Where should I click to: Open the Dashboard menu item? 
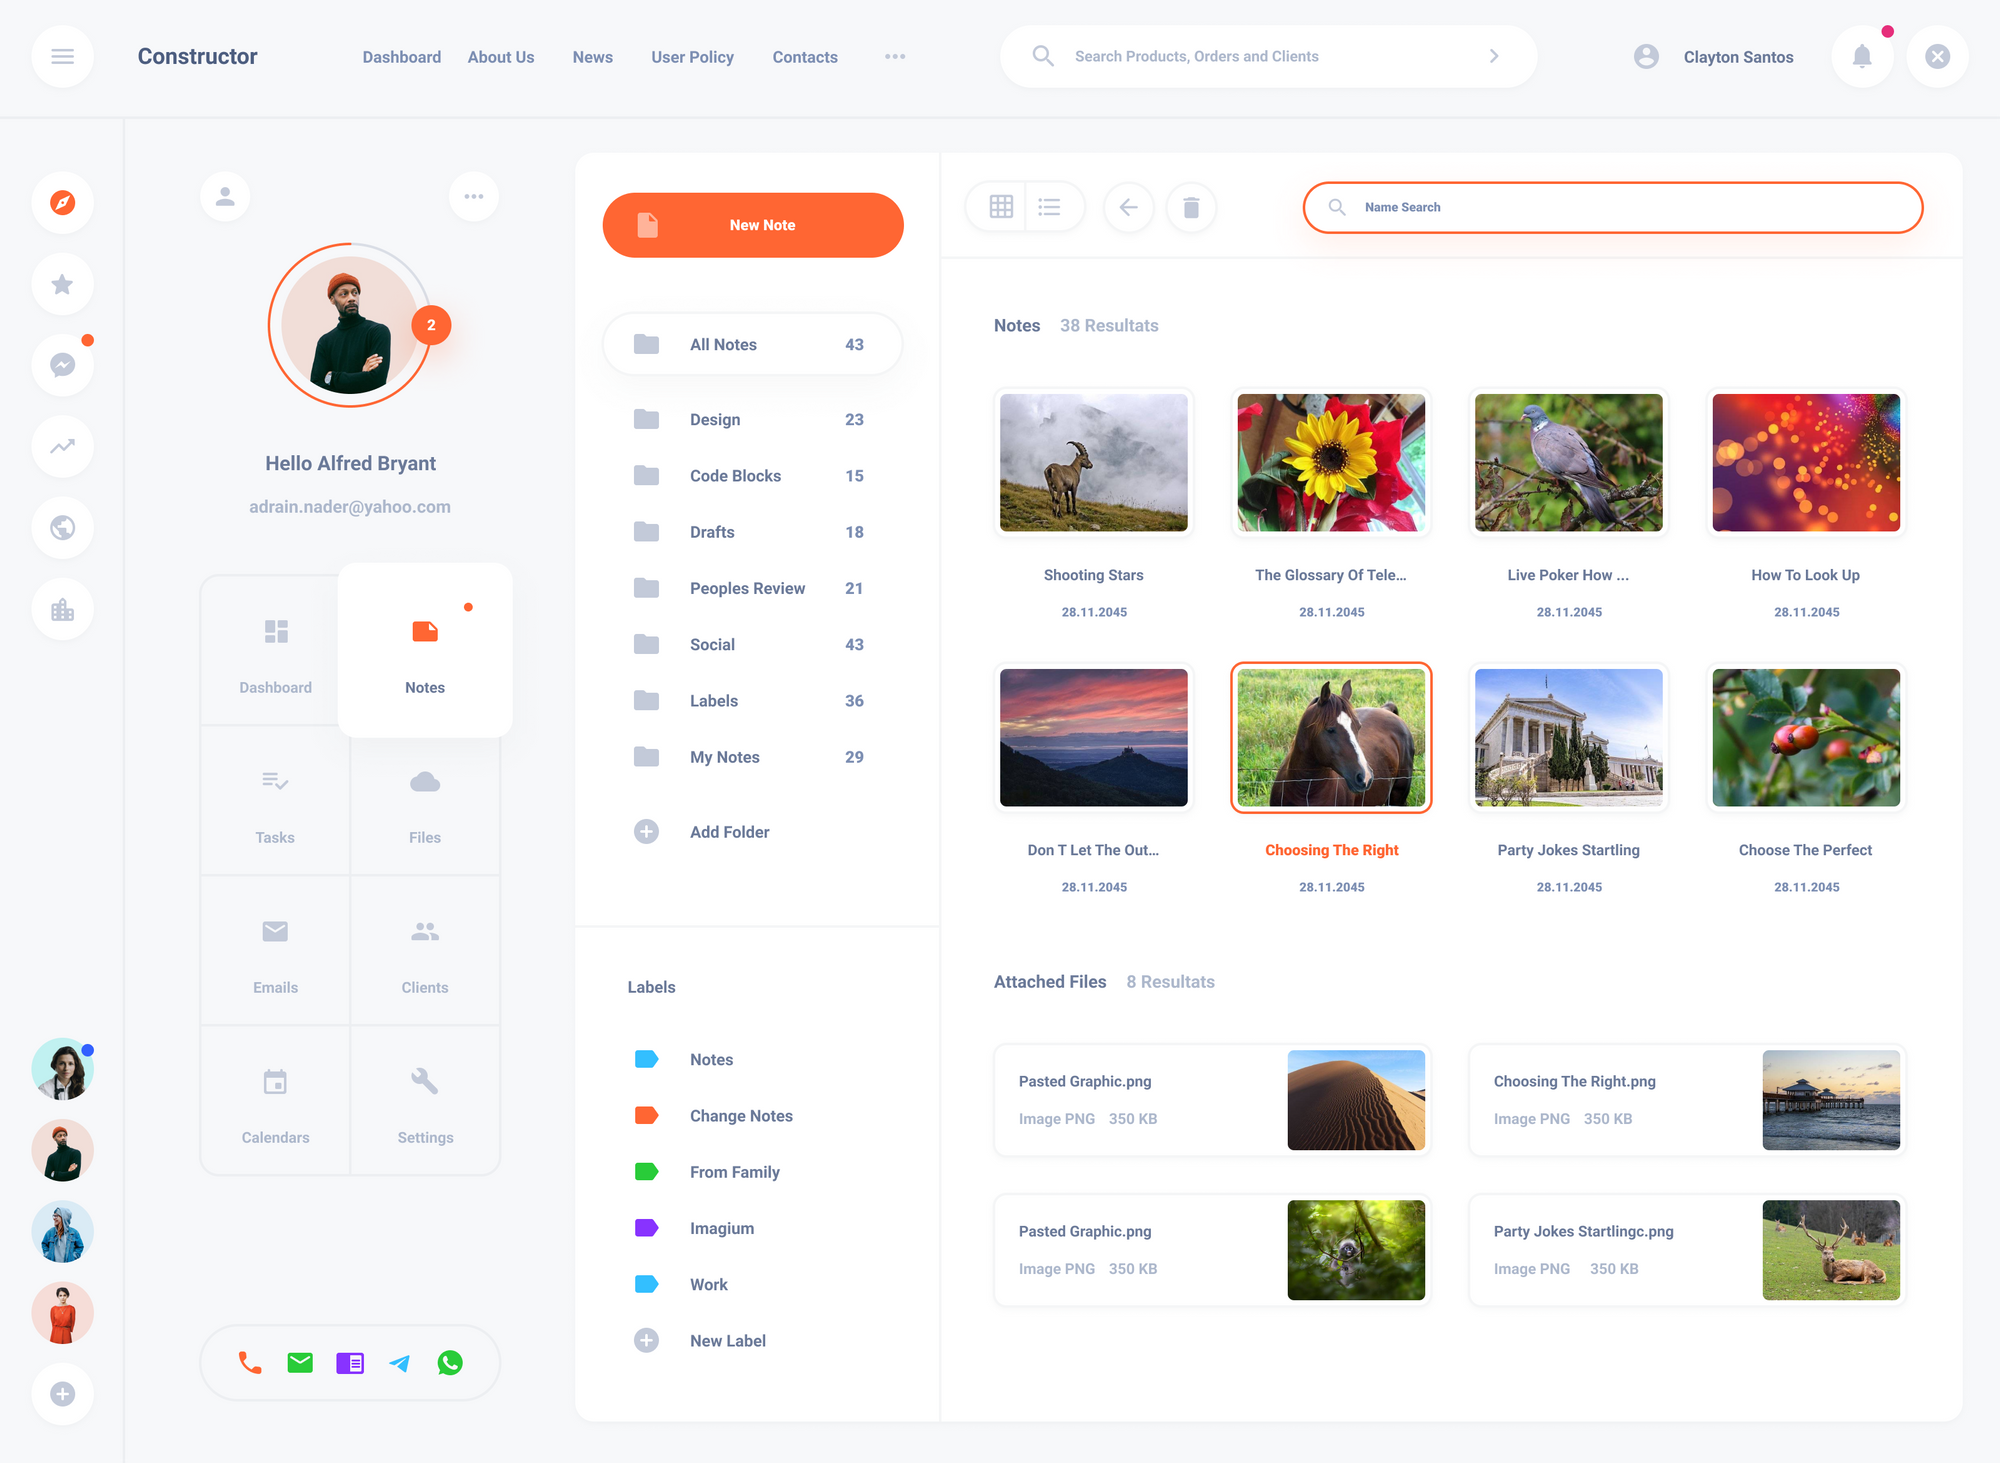coord(401,56)
